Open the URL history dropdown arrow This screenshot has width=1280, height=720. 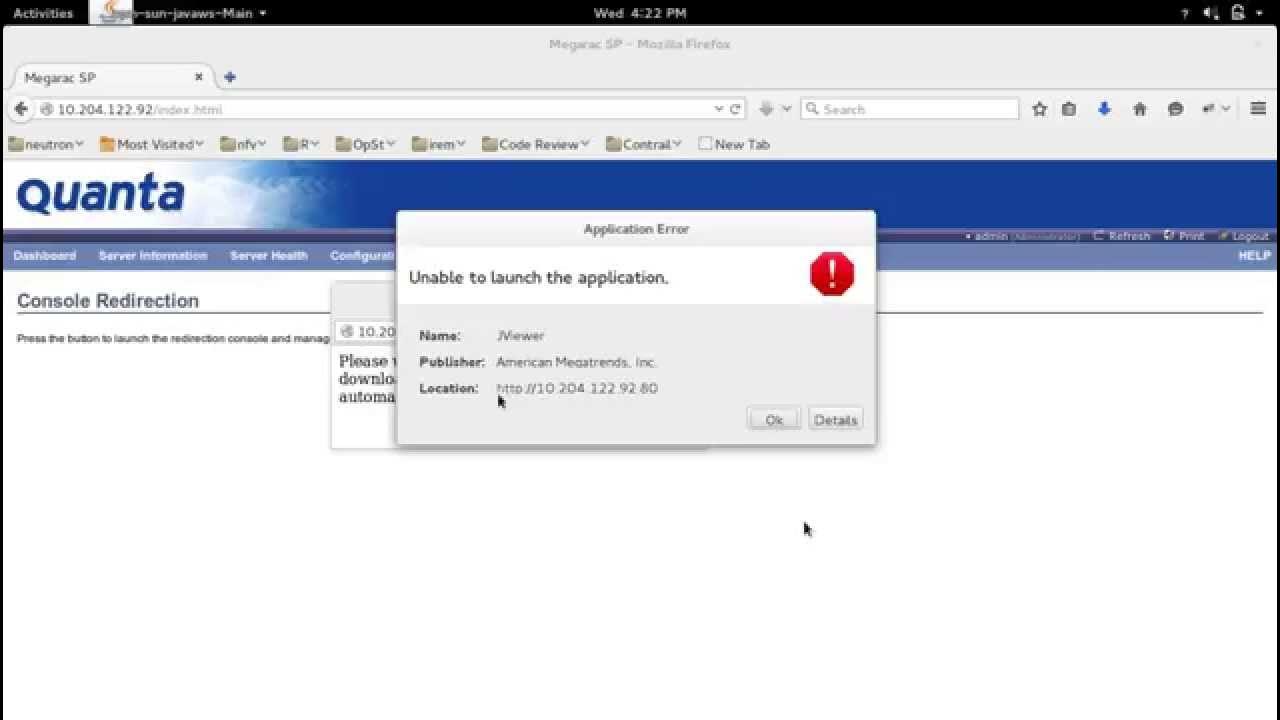tap(718, 109)
